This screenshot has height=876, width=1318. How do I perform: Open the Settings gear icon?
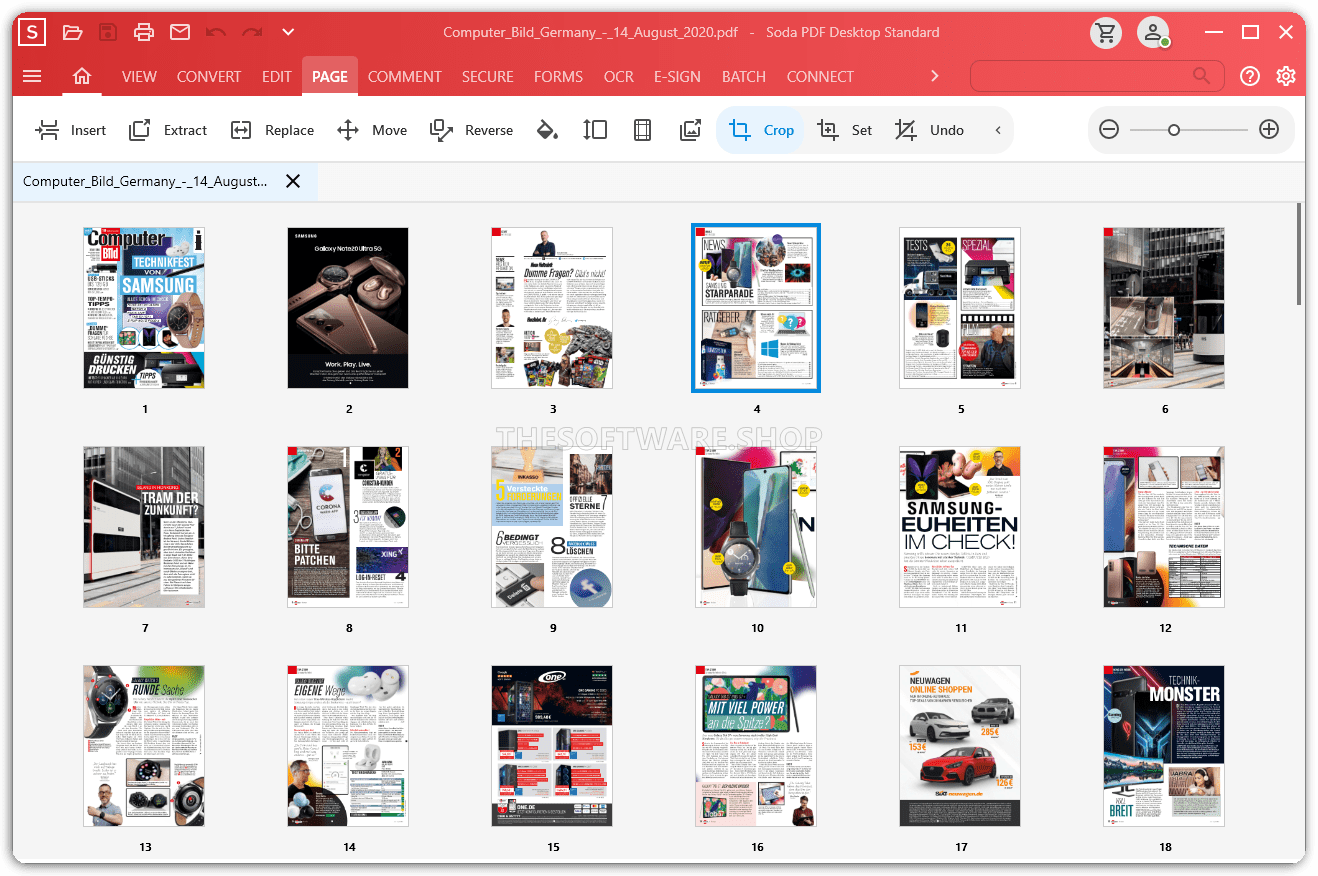pos(1286,76)
